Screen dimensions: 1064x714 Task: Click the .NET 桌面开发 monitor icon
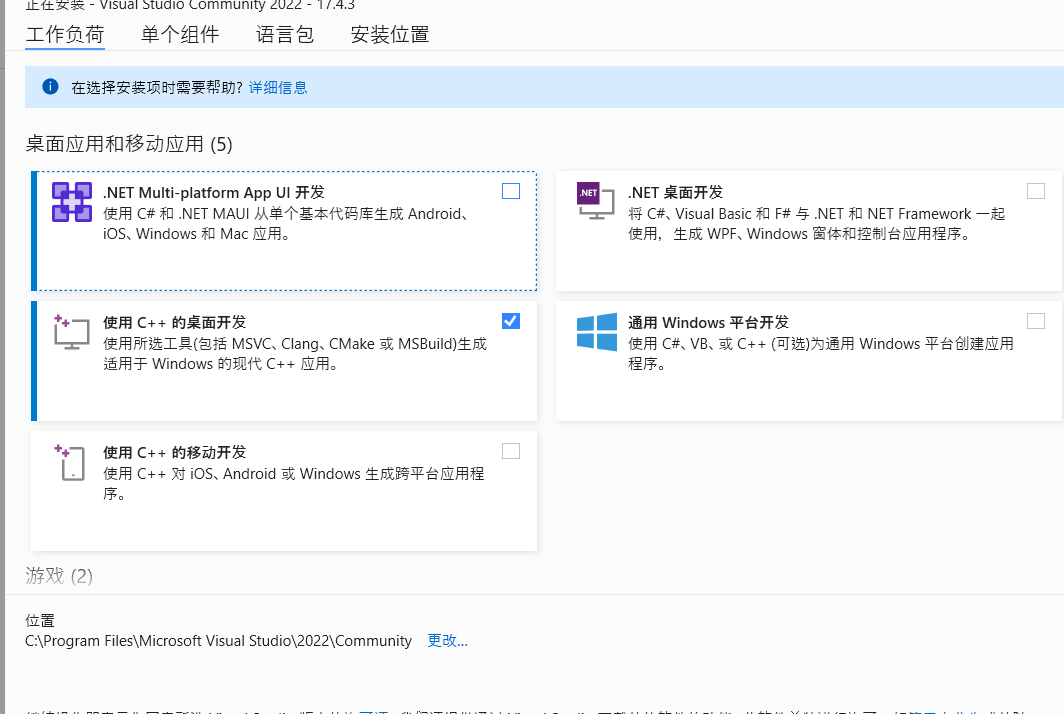pos(595,201)
